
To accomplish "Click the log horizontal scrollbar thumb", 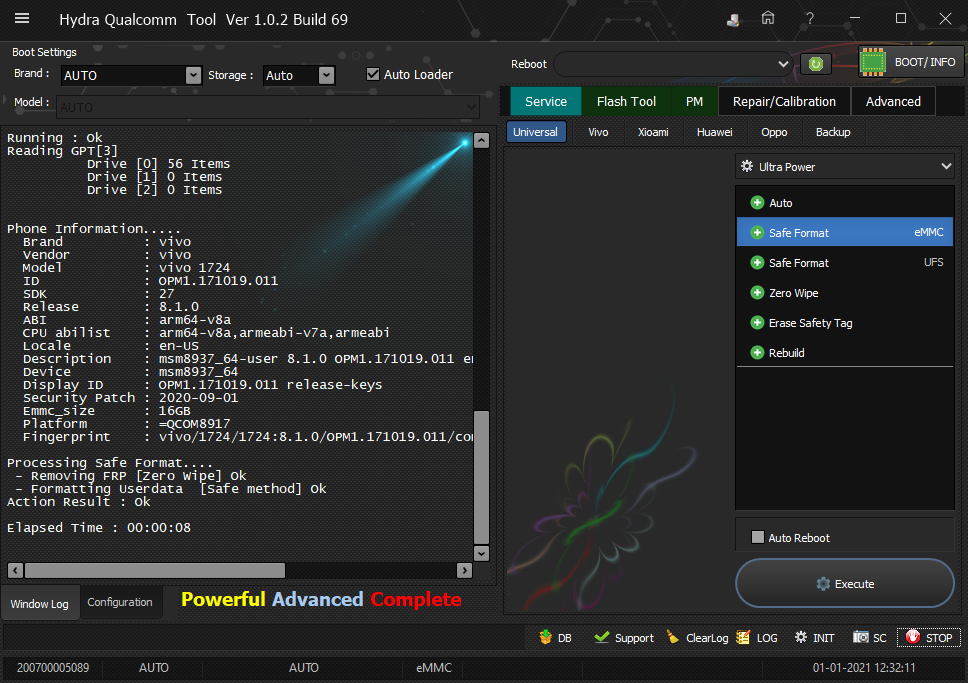I will pyautogui.click(x=155, y=570).
